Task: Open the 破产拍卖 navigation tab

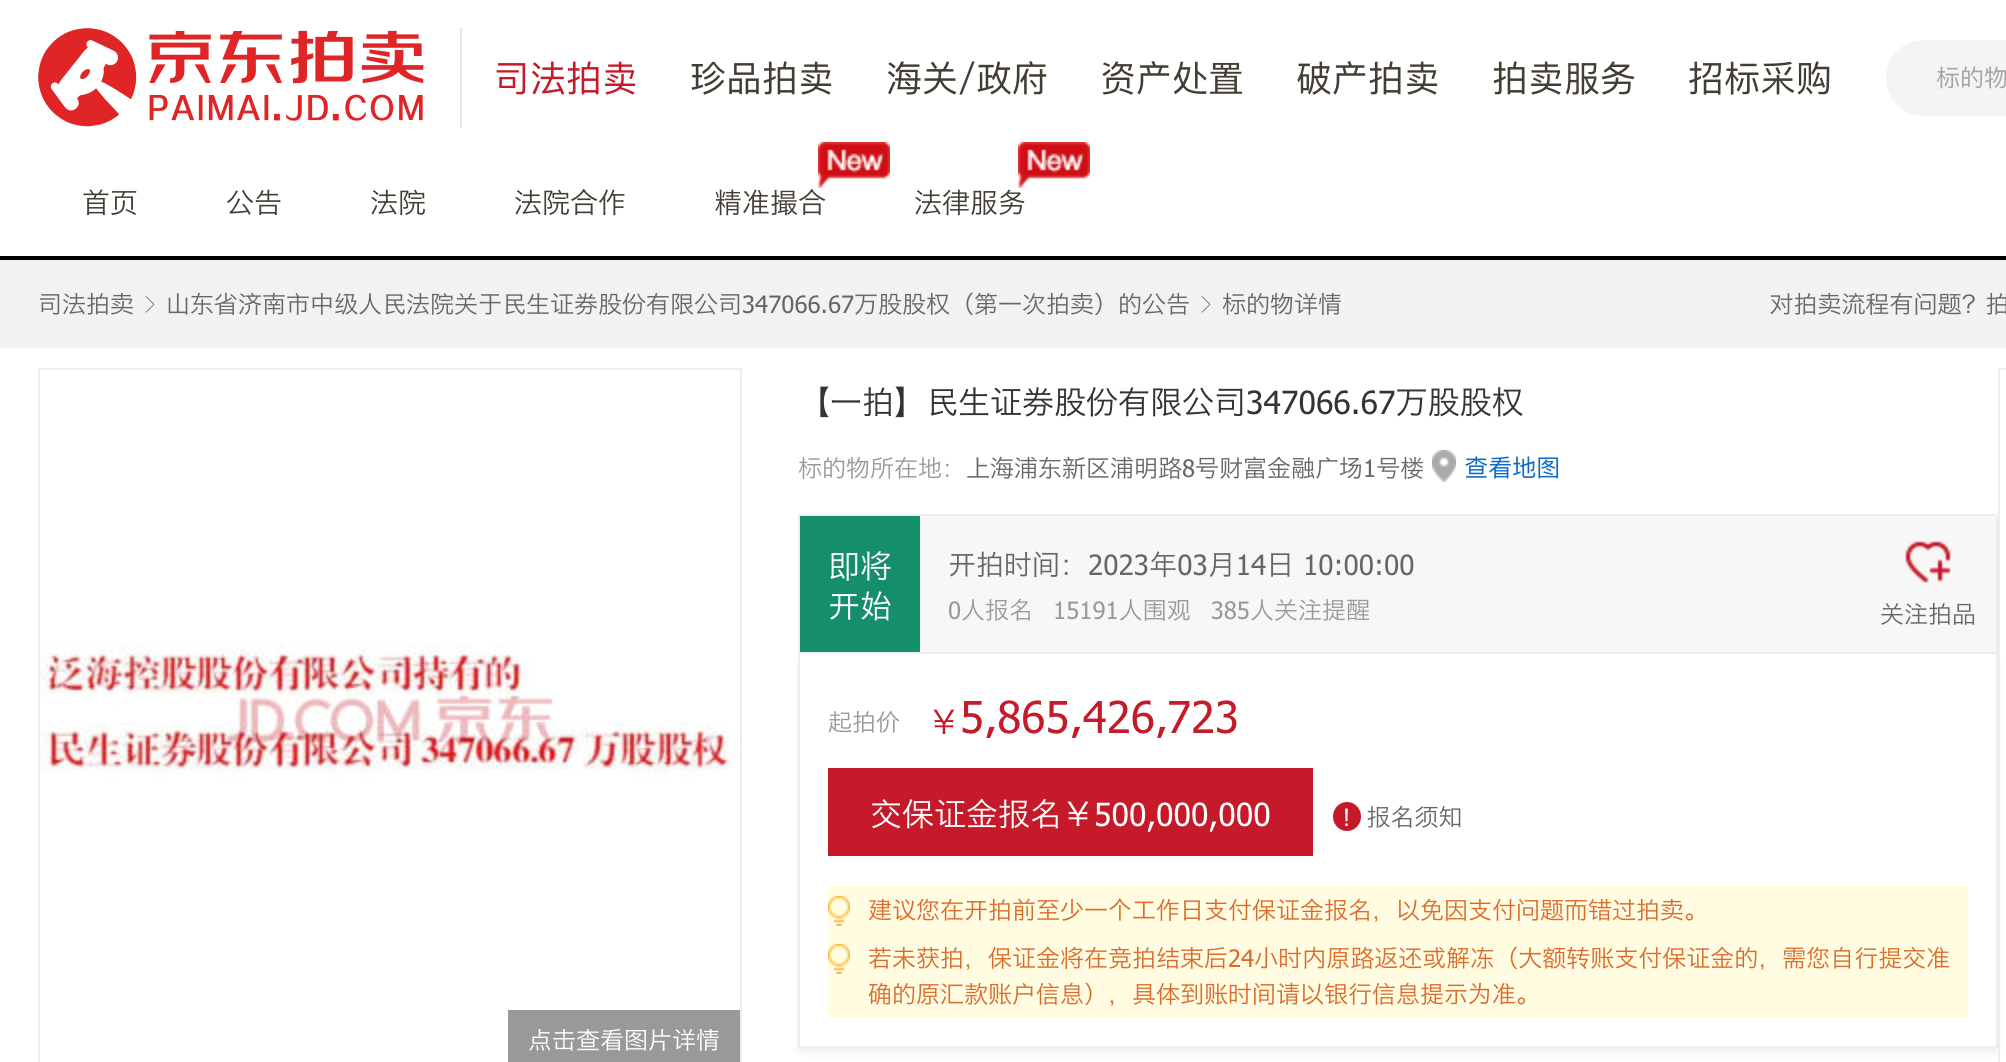Action: [1368, 78]
